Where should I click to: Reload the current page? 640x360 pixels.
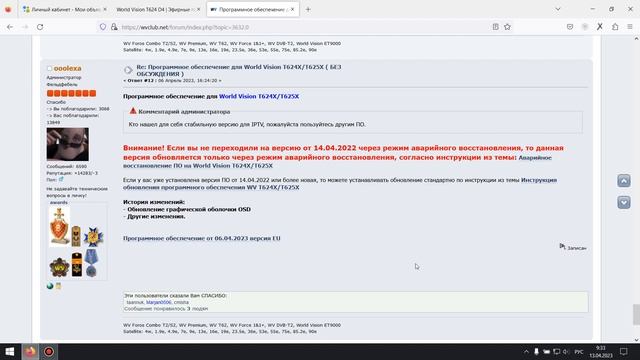[40, 27]
